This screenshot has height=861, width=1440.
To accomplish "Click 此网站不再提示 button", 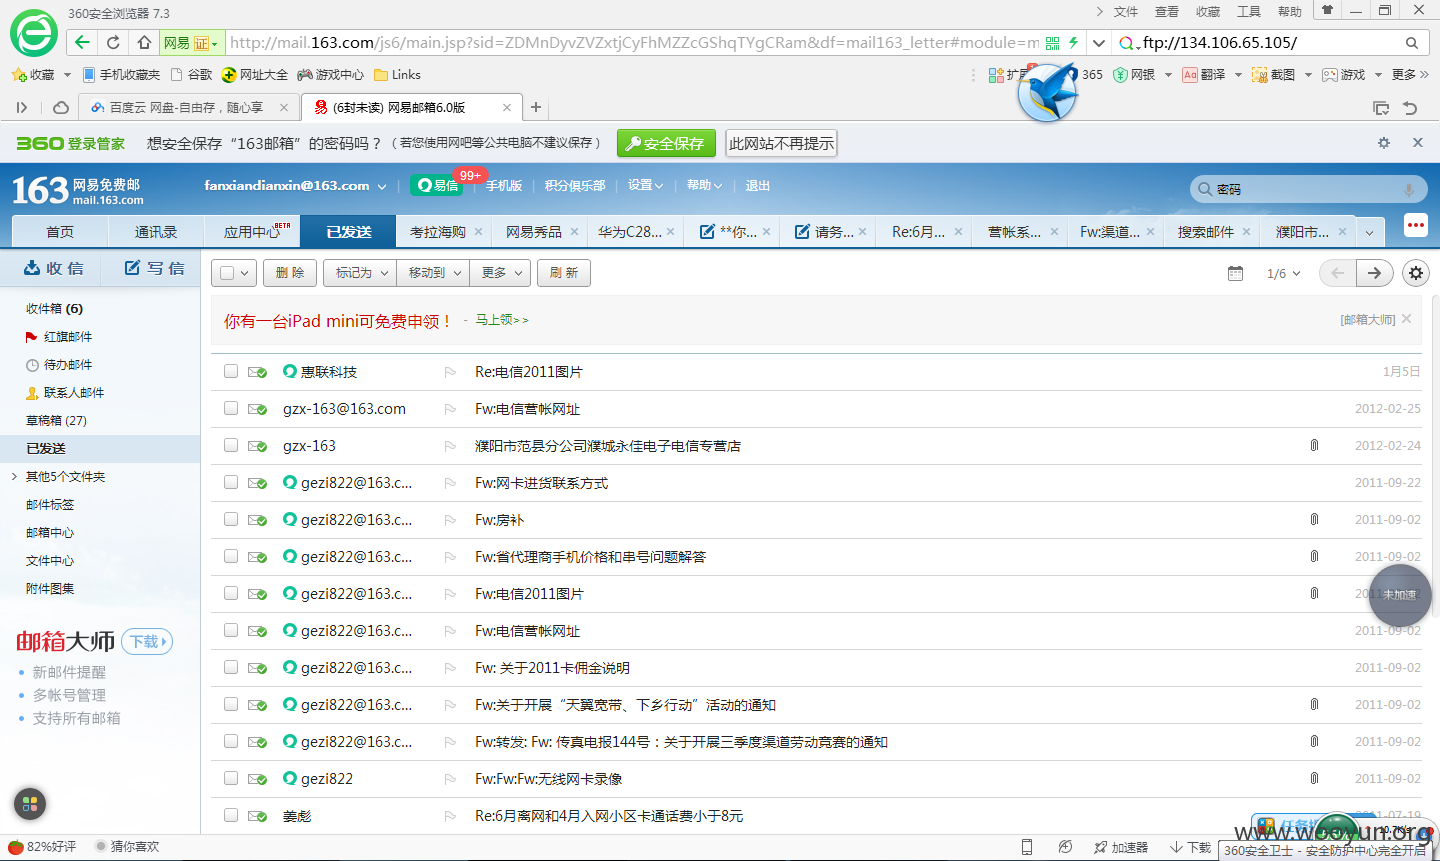I will tap(781, 143).
